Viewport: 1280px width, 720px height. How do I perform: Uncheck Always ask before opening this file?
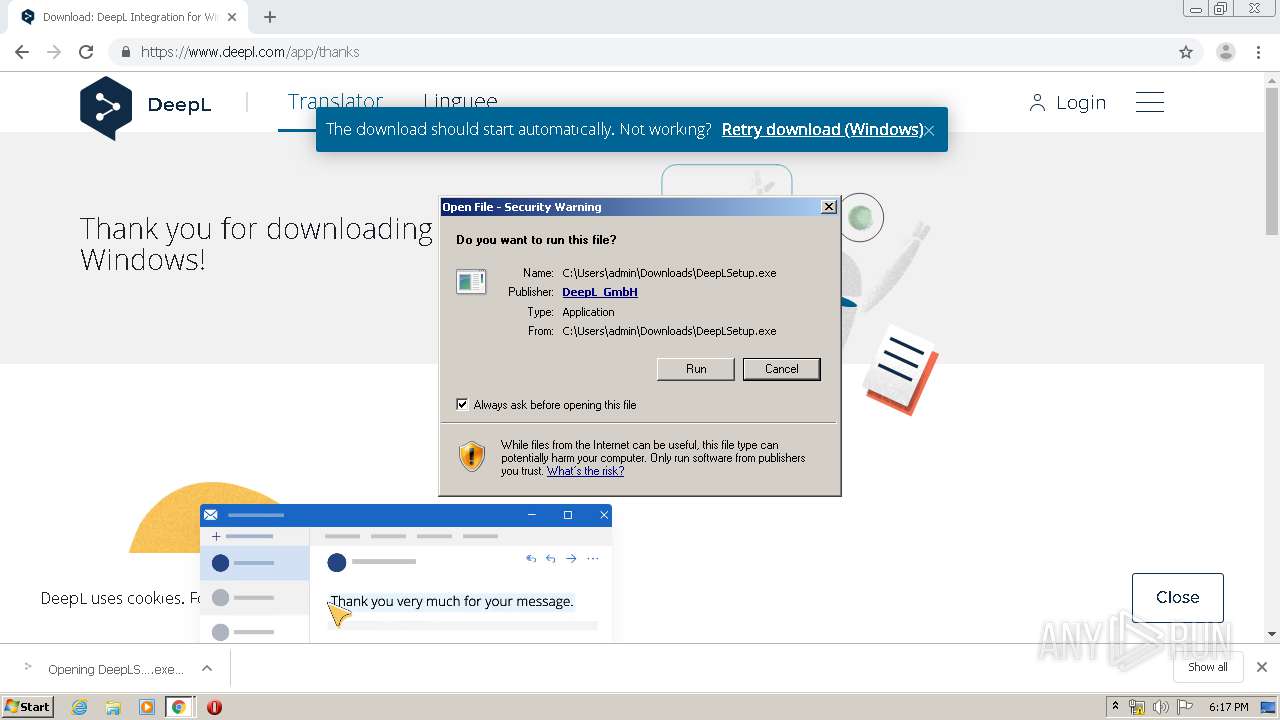click(462, 405)
